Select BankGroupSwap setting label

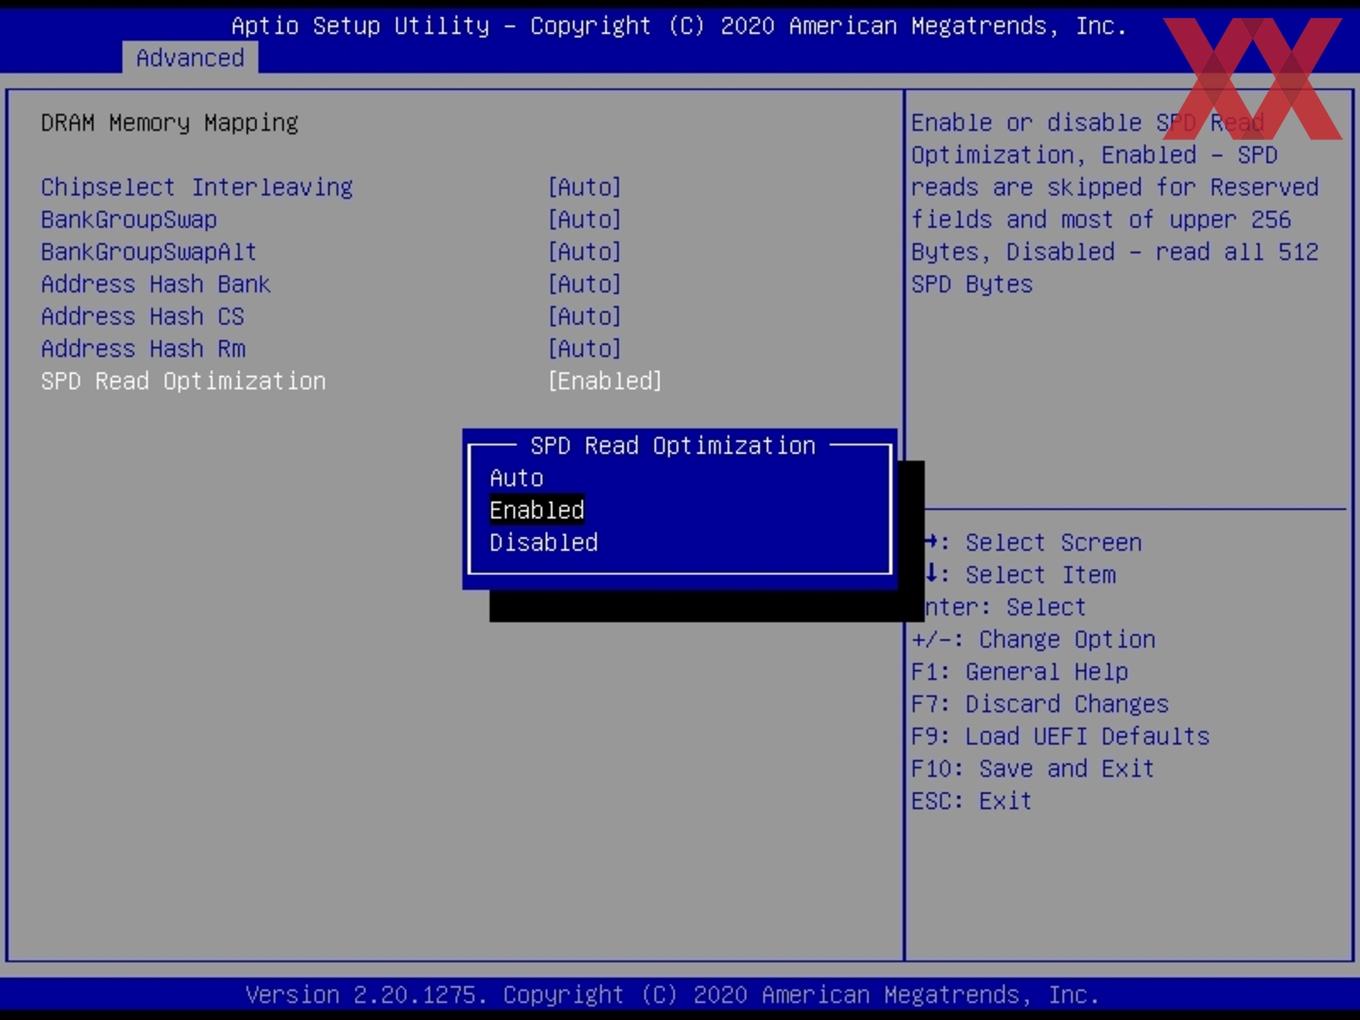click(x=129, y=219)
